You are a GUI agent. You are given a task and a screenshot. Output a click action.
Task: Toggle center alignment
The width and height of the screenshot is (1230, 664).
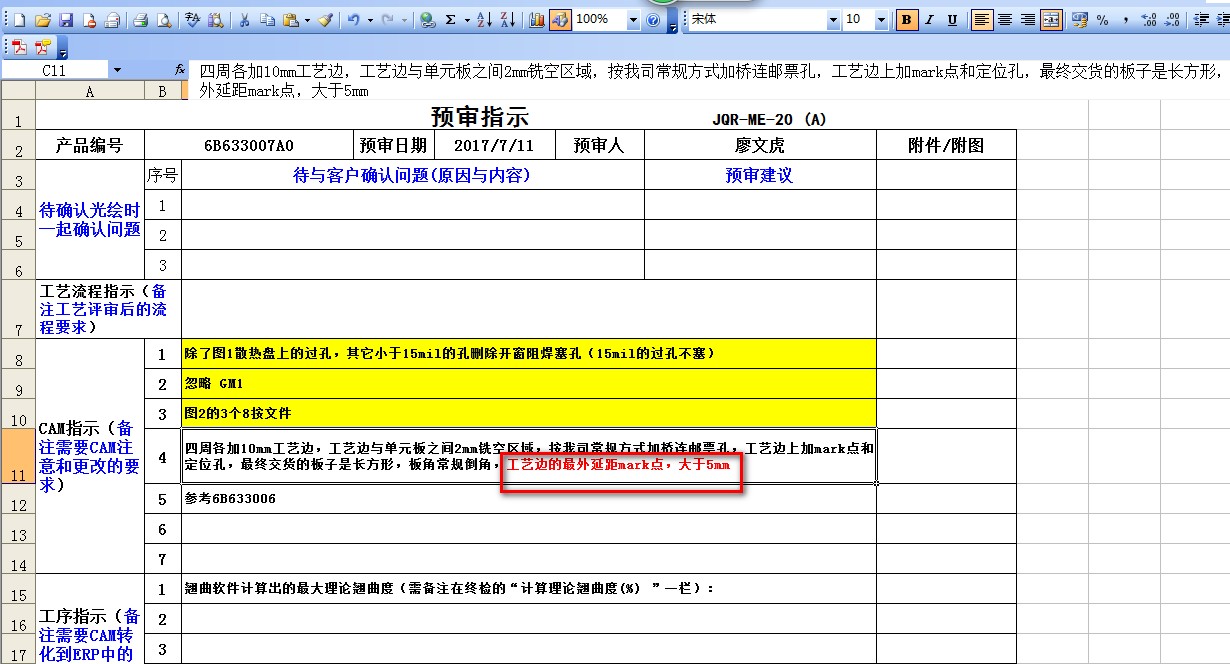[x=1005, y=20]
